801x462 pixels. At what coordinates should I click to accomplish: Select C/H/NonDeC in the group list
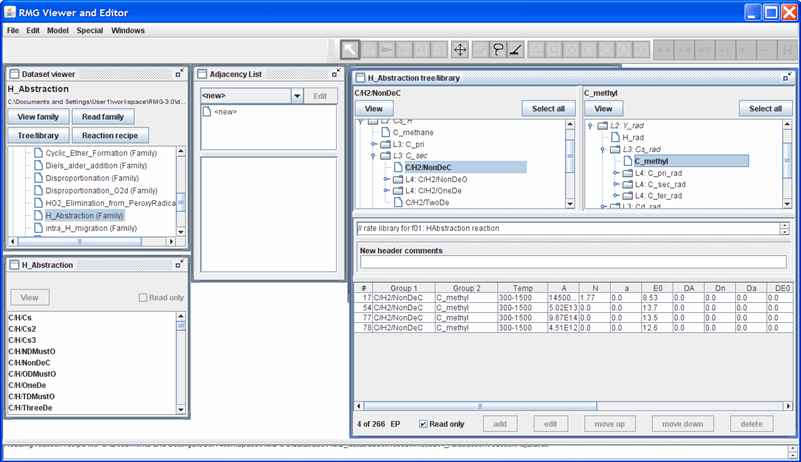pyautogui.click(x=29, y=362)
